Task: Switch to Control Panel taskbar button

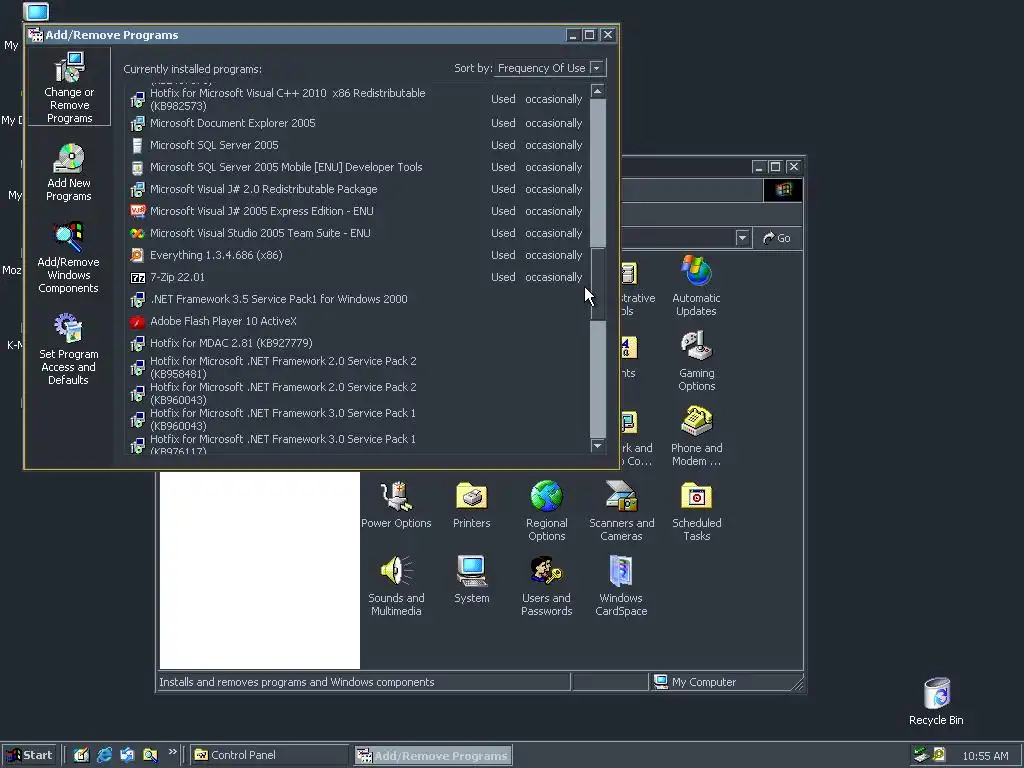Action: [x=270, y=755]
